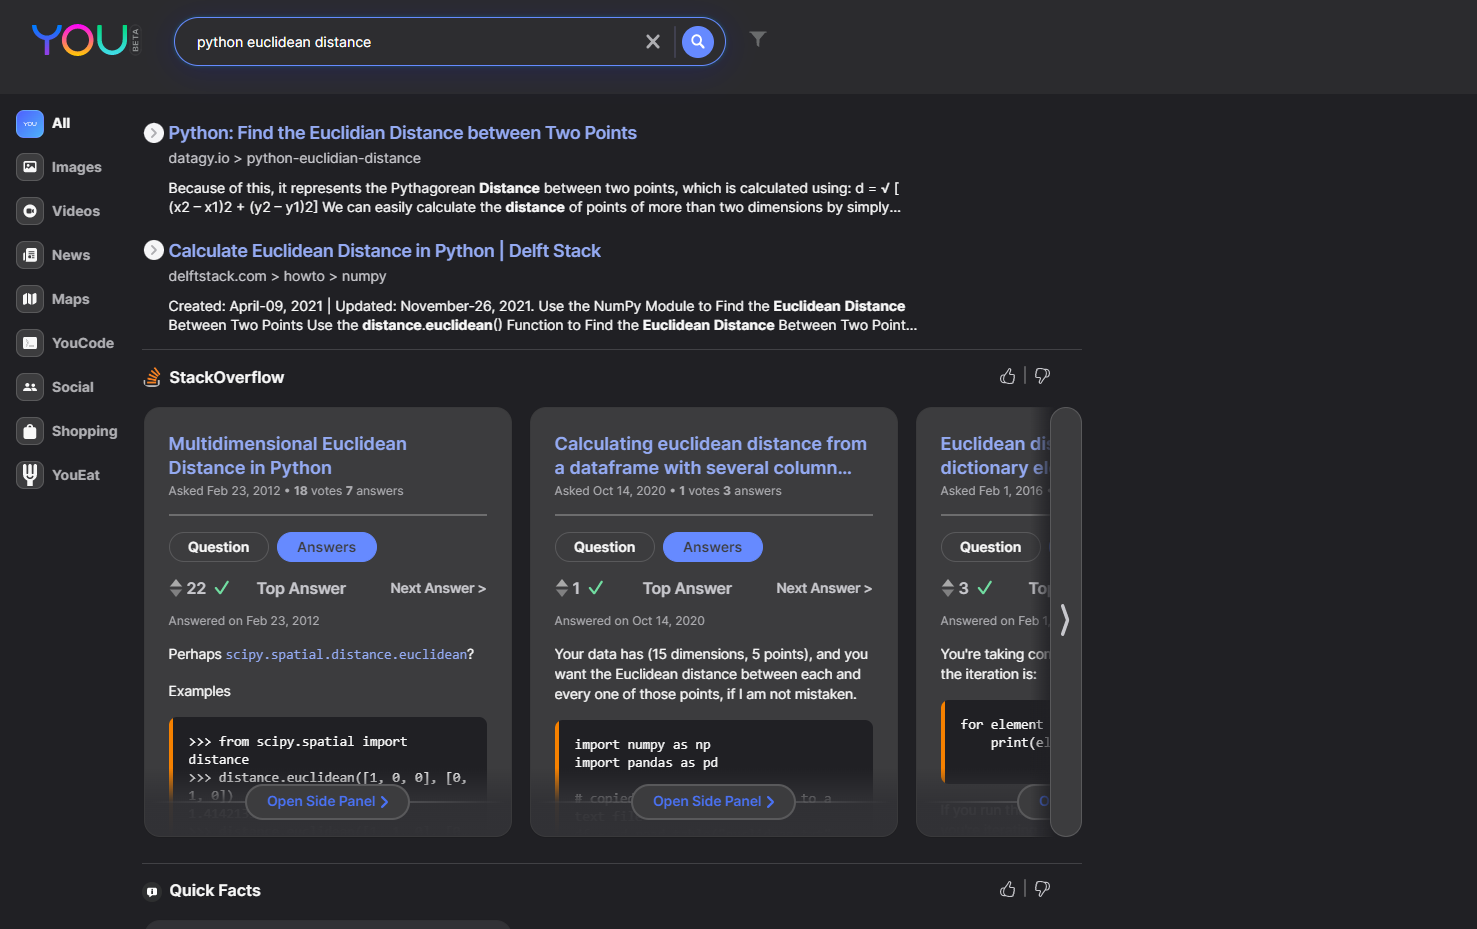The width and height of the screenshot is (1477, 929).
Task: Expand the Delft Stack result preview arrow
Action: click(x=154, y=250)
